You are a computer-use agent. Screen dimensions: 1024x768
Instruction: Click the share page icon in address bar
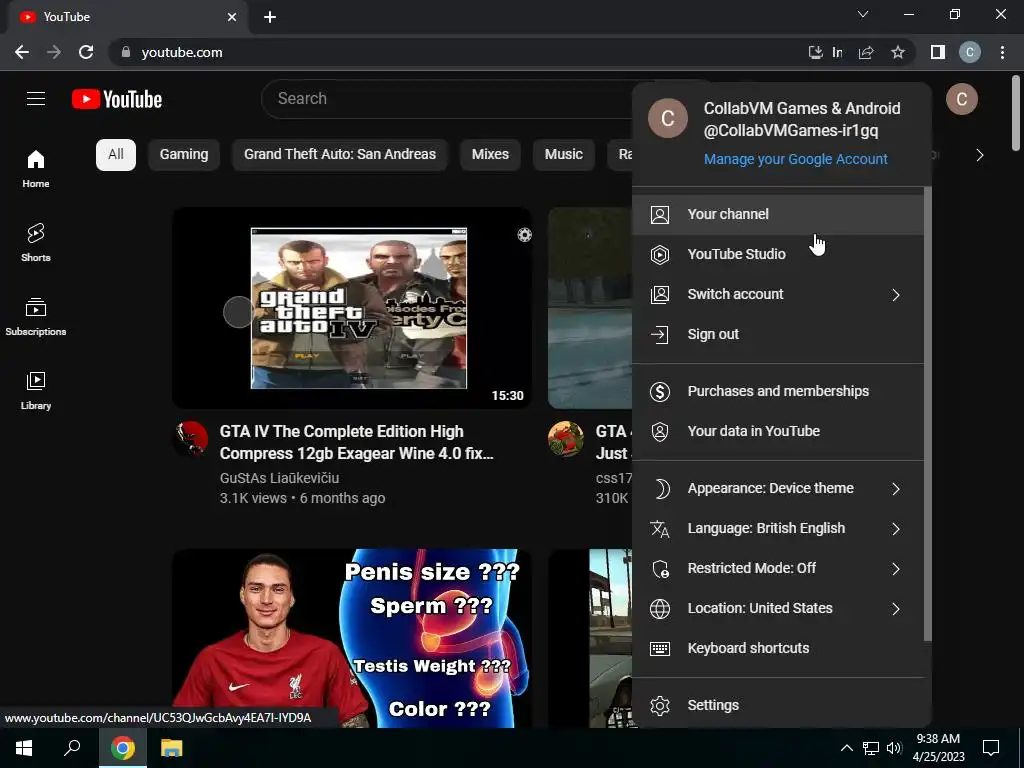coord(866,52)
